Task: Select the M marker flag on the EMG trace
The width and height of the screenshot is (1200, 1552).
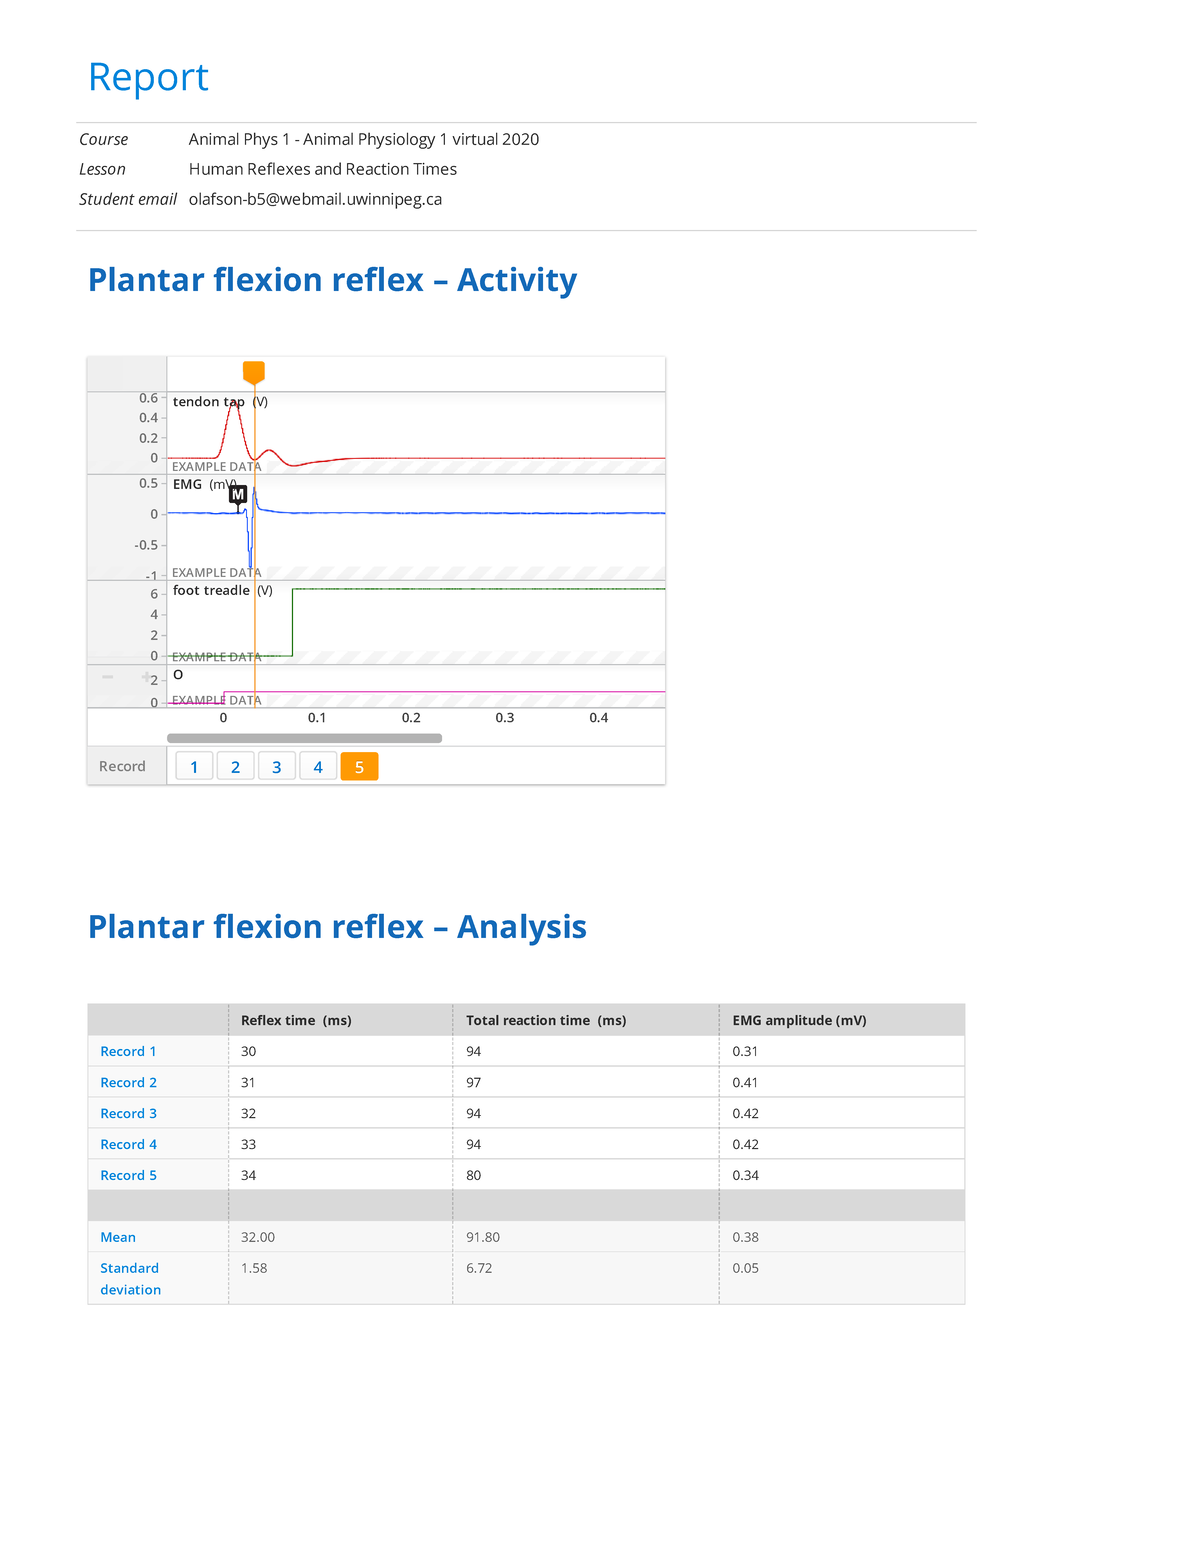Action: pos(238,494)
